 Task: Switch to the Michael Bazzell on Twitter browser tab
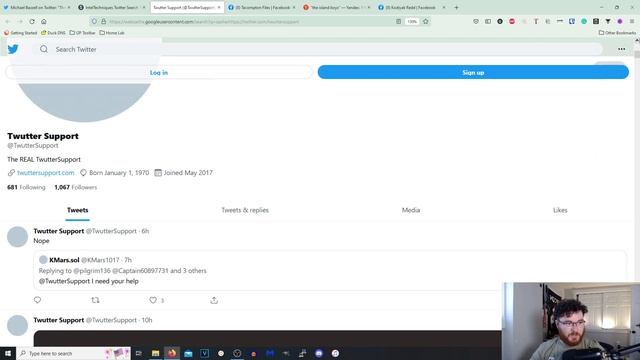(x=36, y=7)
